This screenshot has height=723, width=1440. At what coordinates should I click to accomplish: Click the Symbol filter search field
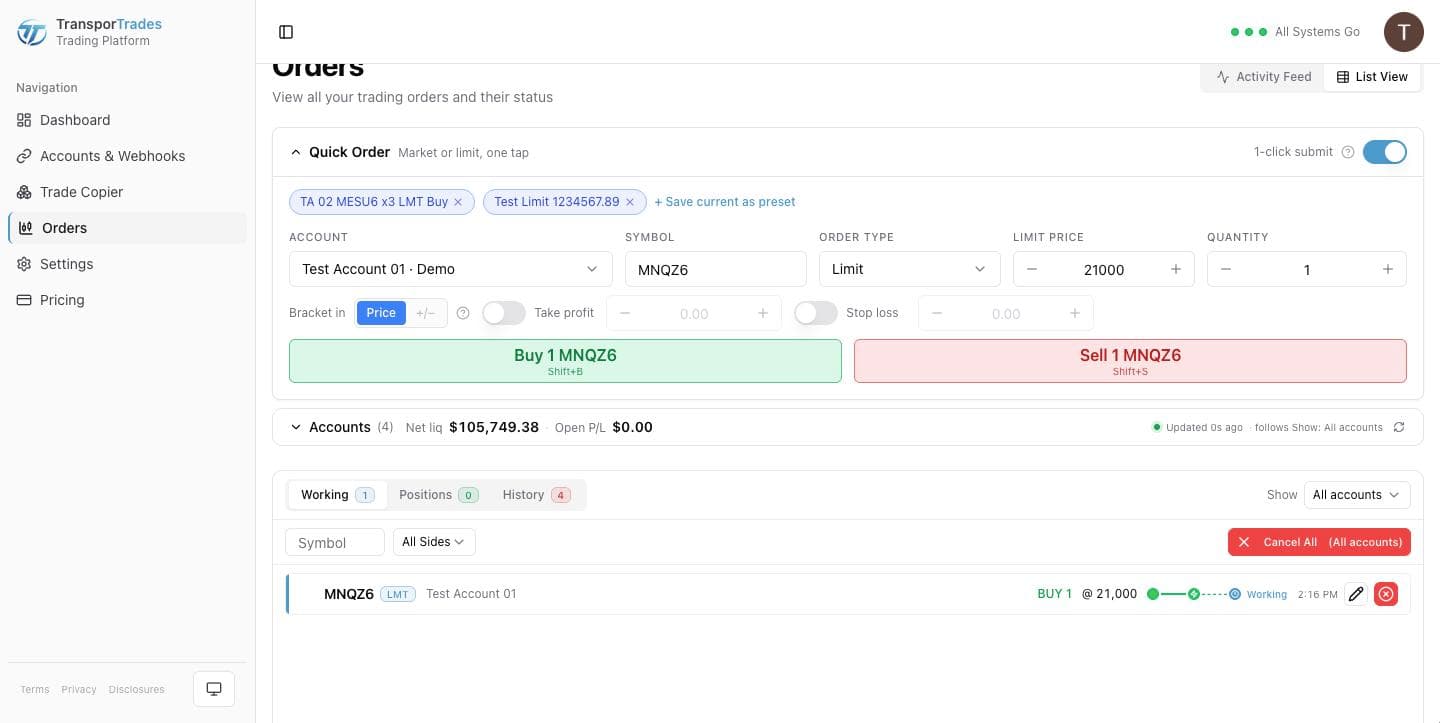click(335, 542)
